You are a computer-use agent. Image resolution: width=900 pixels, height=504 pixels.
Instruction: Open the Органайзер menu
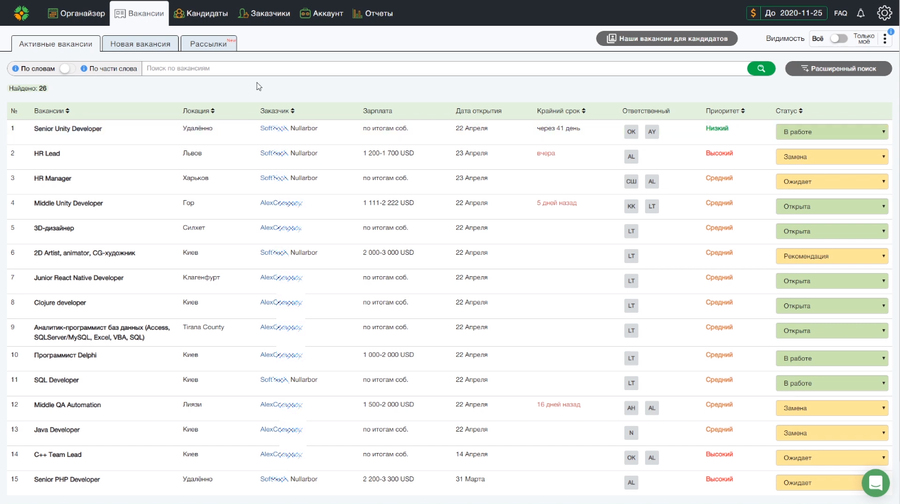point(76,13)
